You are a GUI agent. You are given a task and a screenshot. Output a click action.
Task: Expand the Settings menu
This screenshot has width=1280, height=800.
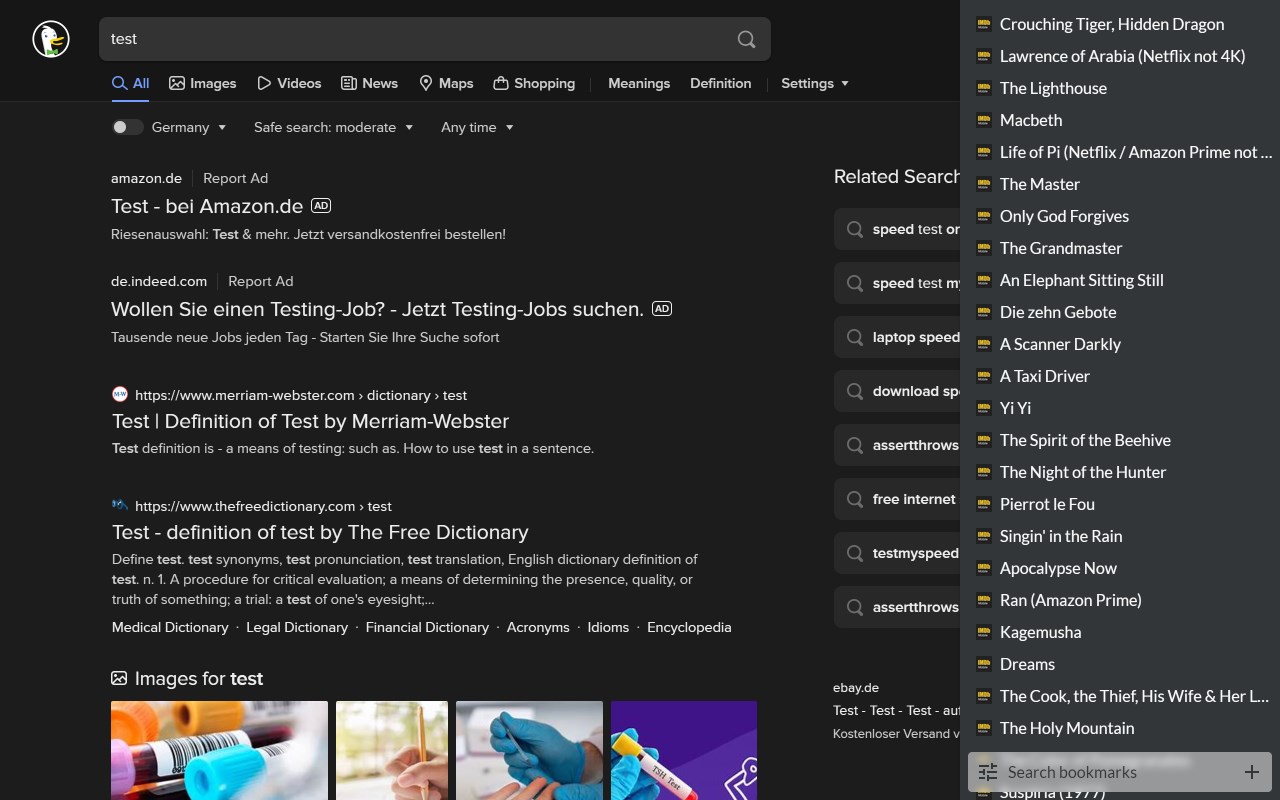point(815,83)
